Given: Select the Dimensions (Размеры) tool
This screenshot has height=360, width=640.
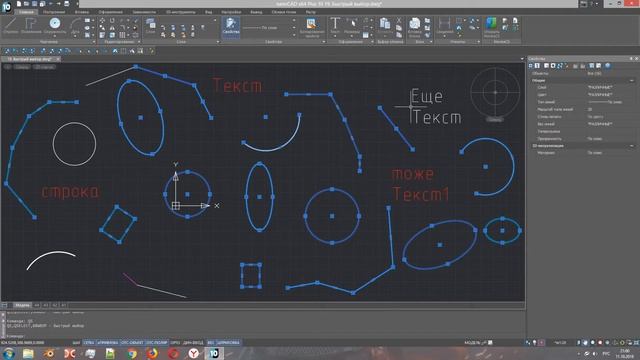Looking at the screenshot, I should (352, 25).
